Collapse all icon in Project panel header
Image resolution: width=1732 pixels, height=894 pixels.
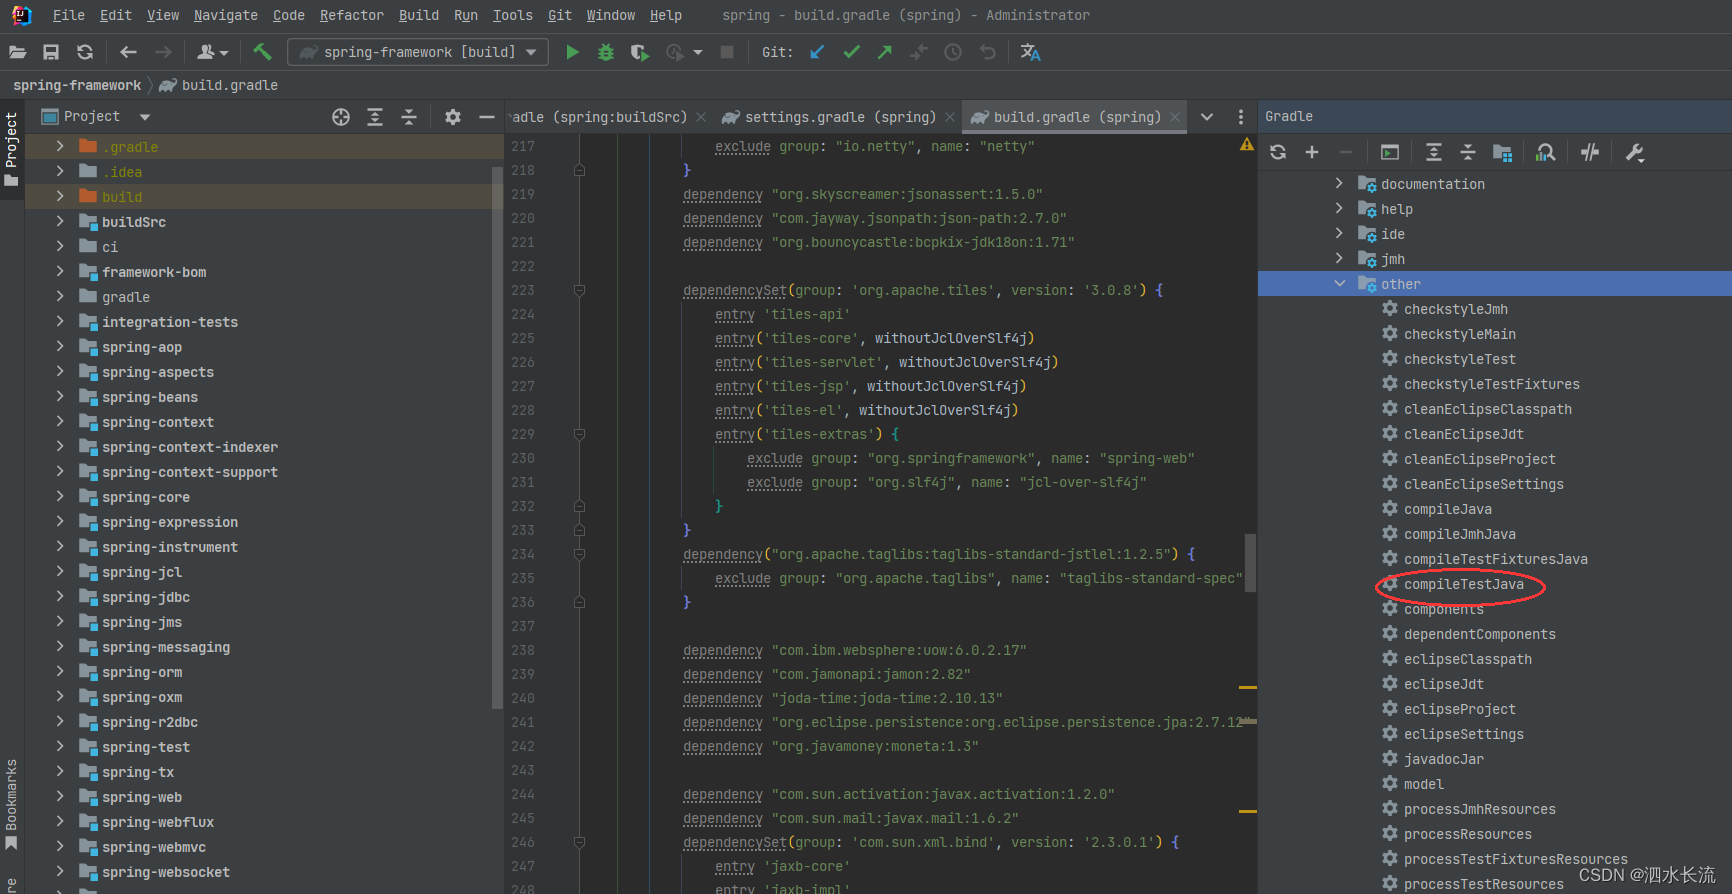tap(409, 117)
